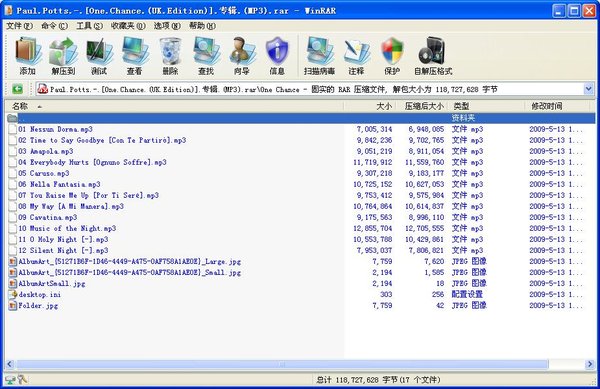Open the 命令 (Commands) menu
This screenshot has width=600, height=389.
pyautogui.click(x=54, y=26)
